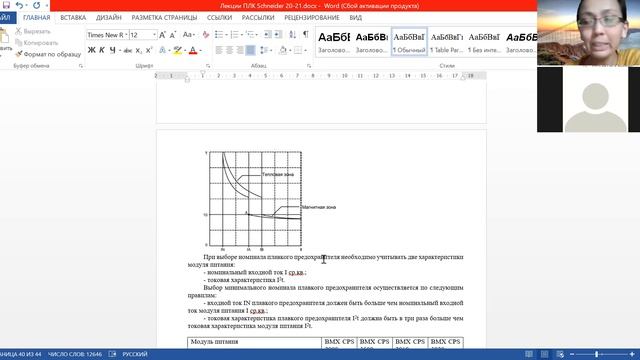Open the font size 12 dropdown
The width and height of the screenshot is (640, 360).
[154, 35]
